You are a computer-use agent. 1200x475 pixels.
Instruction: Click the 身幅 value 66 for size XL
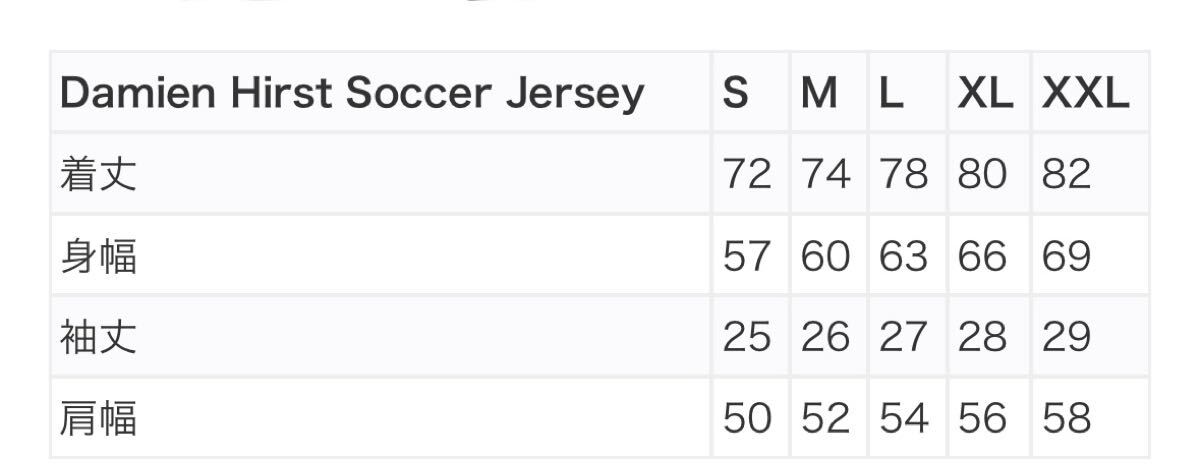click(982, 257)
